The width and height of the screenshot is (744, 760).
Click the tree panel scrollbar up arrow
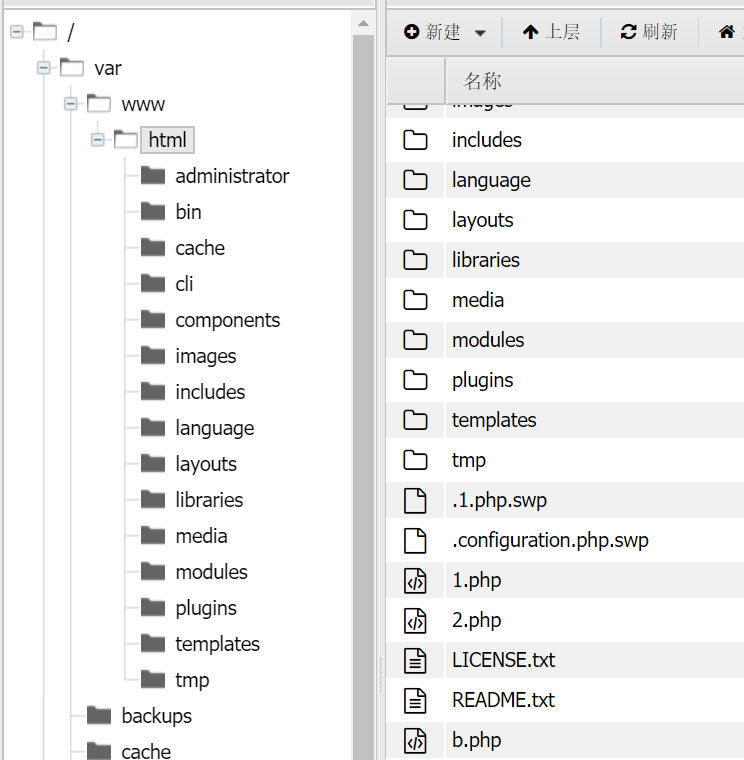(x=364, y=23)
